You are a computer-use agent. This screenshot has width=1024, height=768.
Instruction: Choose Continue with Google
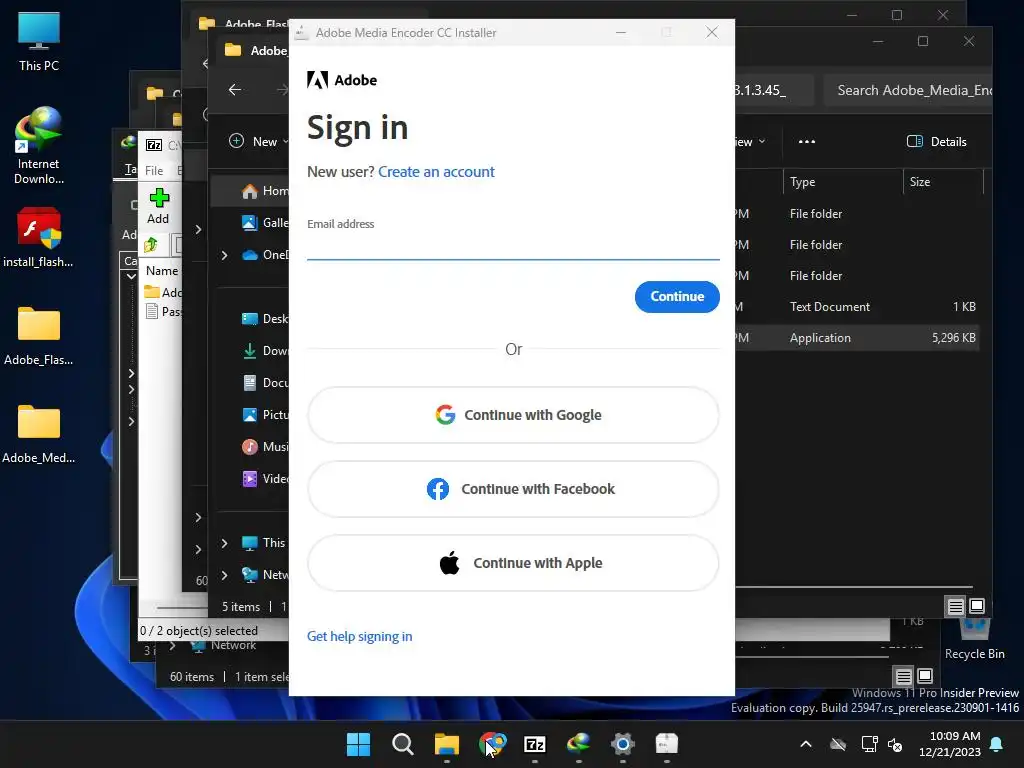coord(513,415)
